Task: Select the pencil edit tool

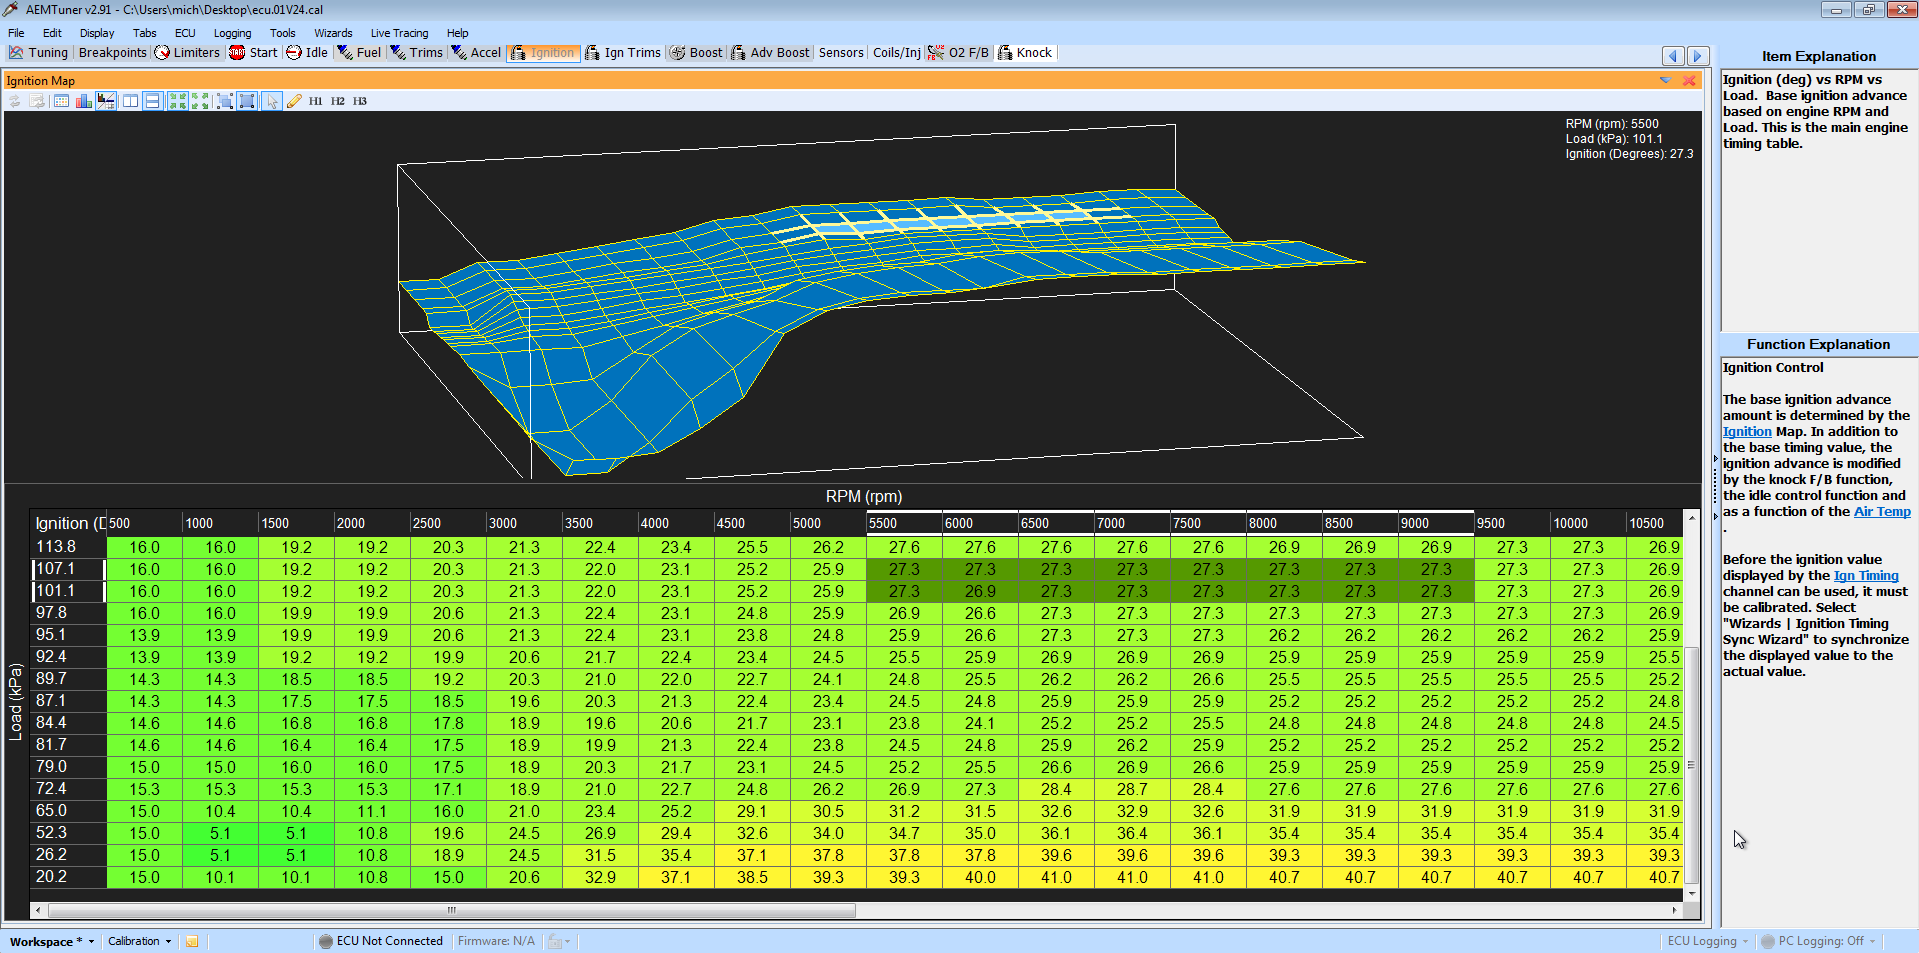Action: click(x=294, y=101)
